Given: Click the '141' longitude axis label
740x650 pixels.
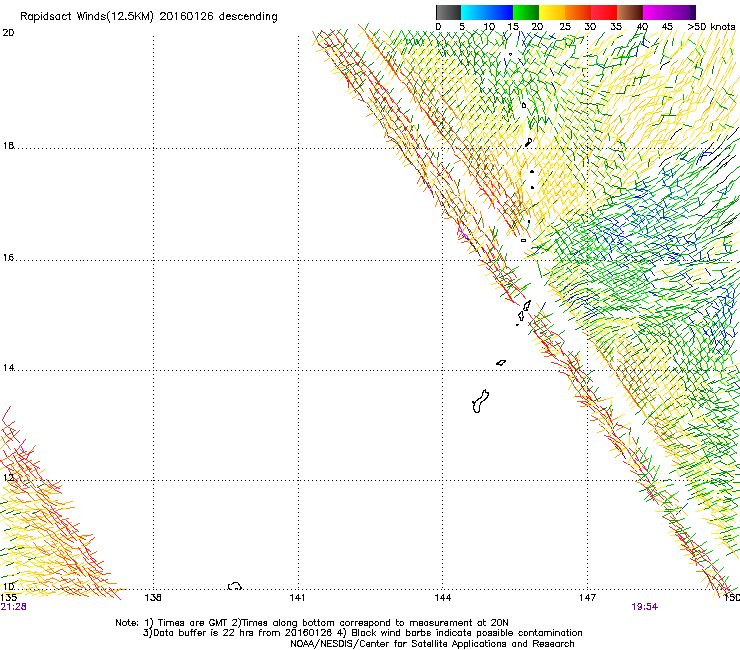Looking at the screenshot, I should coord(297,598).
